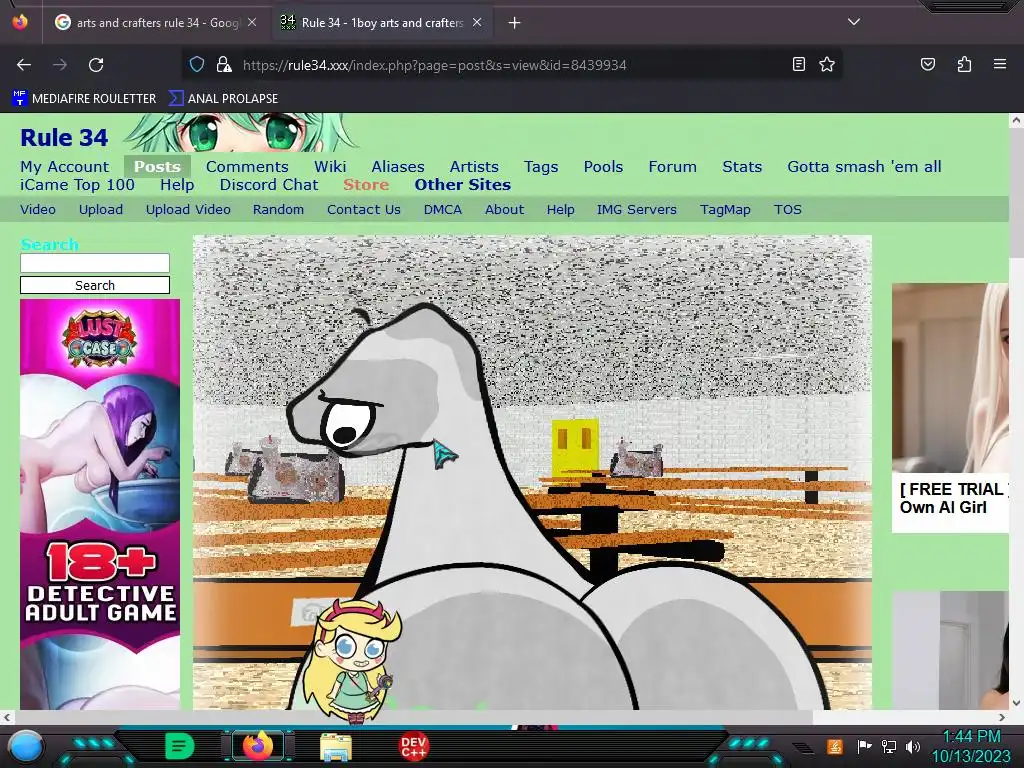The image size is (1024, 768).
Task: Open the Upload Video link
Action: [188, 210]
